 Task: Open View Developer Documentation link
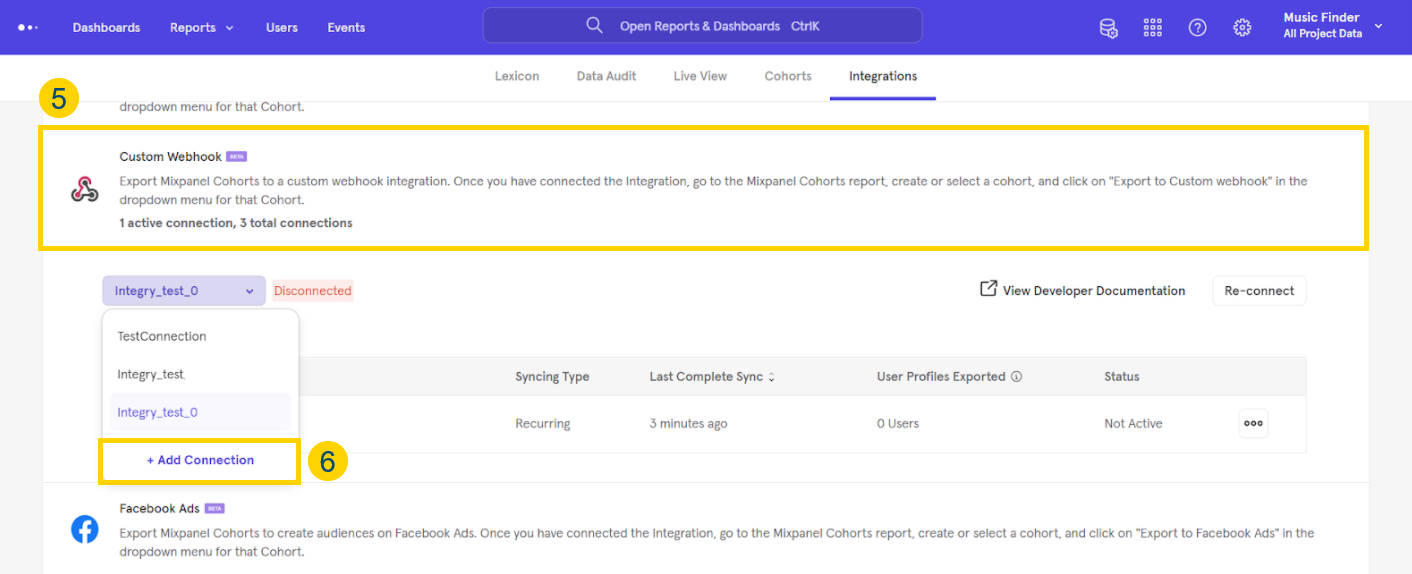[1083, 290]
